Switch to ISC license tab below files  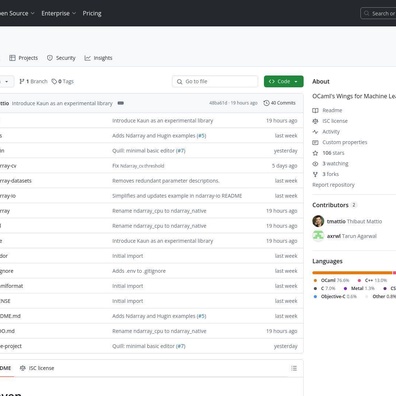tap(37, 368)
